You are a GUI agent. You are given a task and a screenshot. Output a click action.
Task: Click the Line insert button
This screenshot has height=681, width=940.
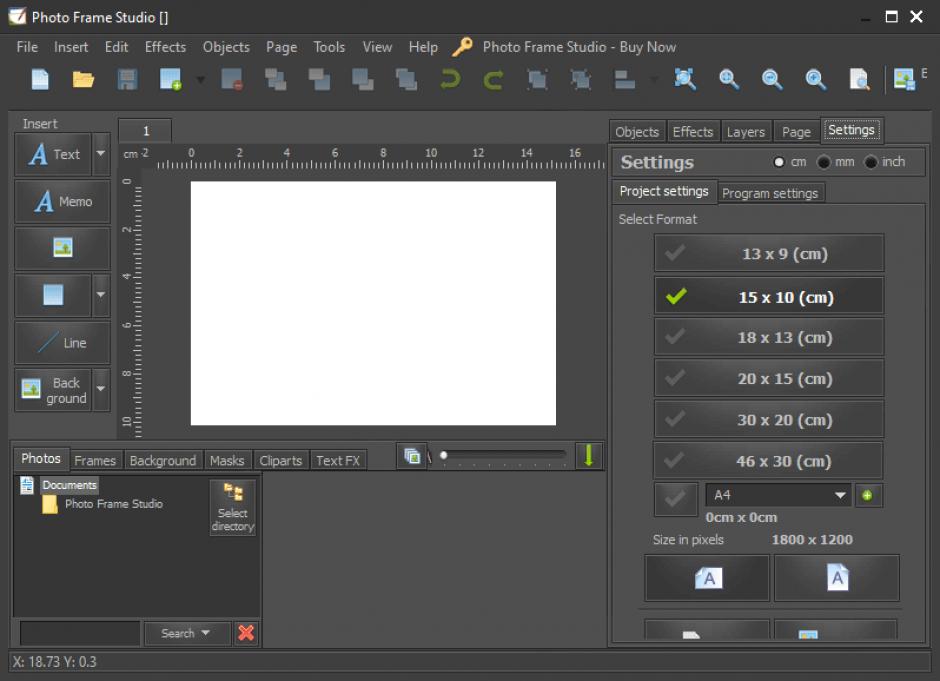pyautogui.click(x=62, y=343)
